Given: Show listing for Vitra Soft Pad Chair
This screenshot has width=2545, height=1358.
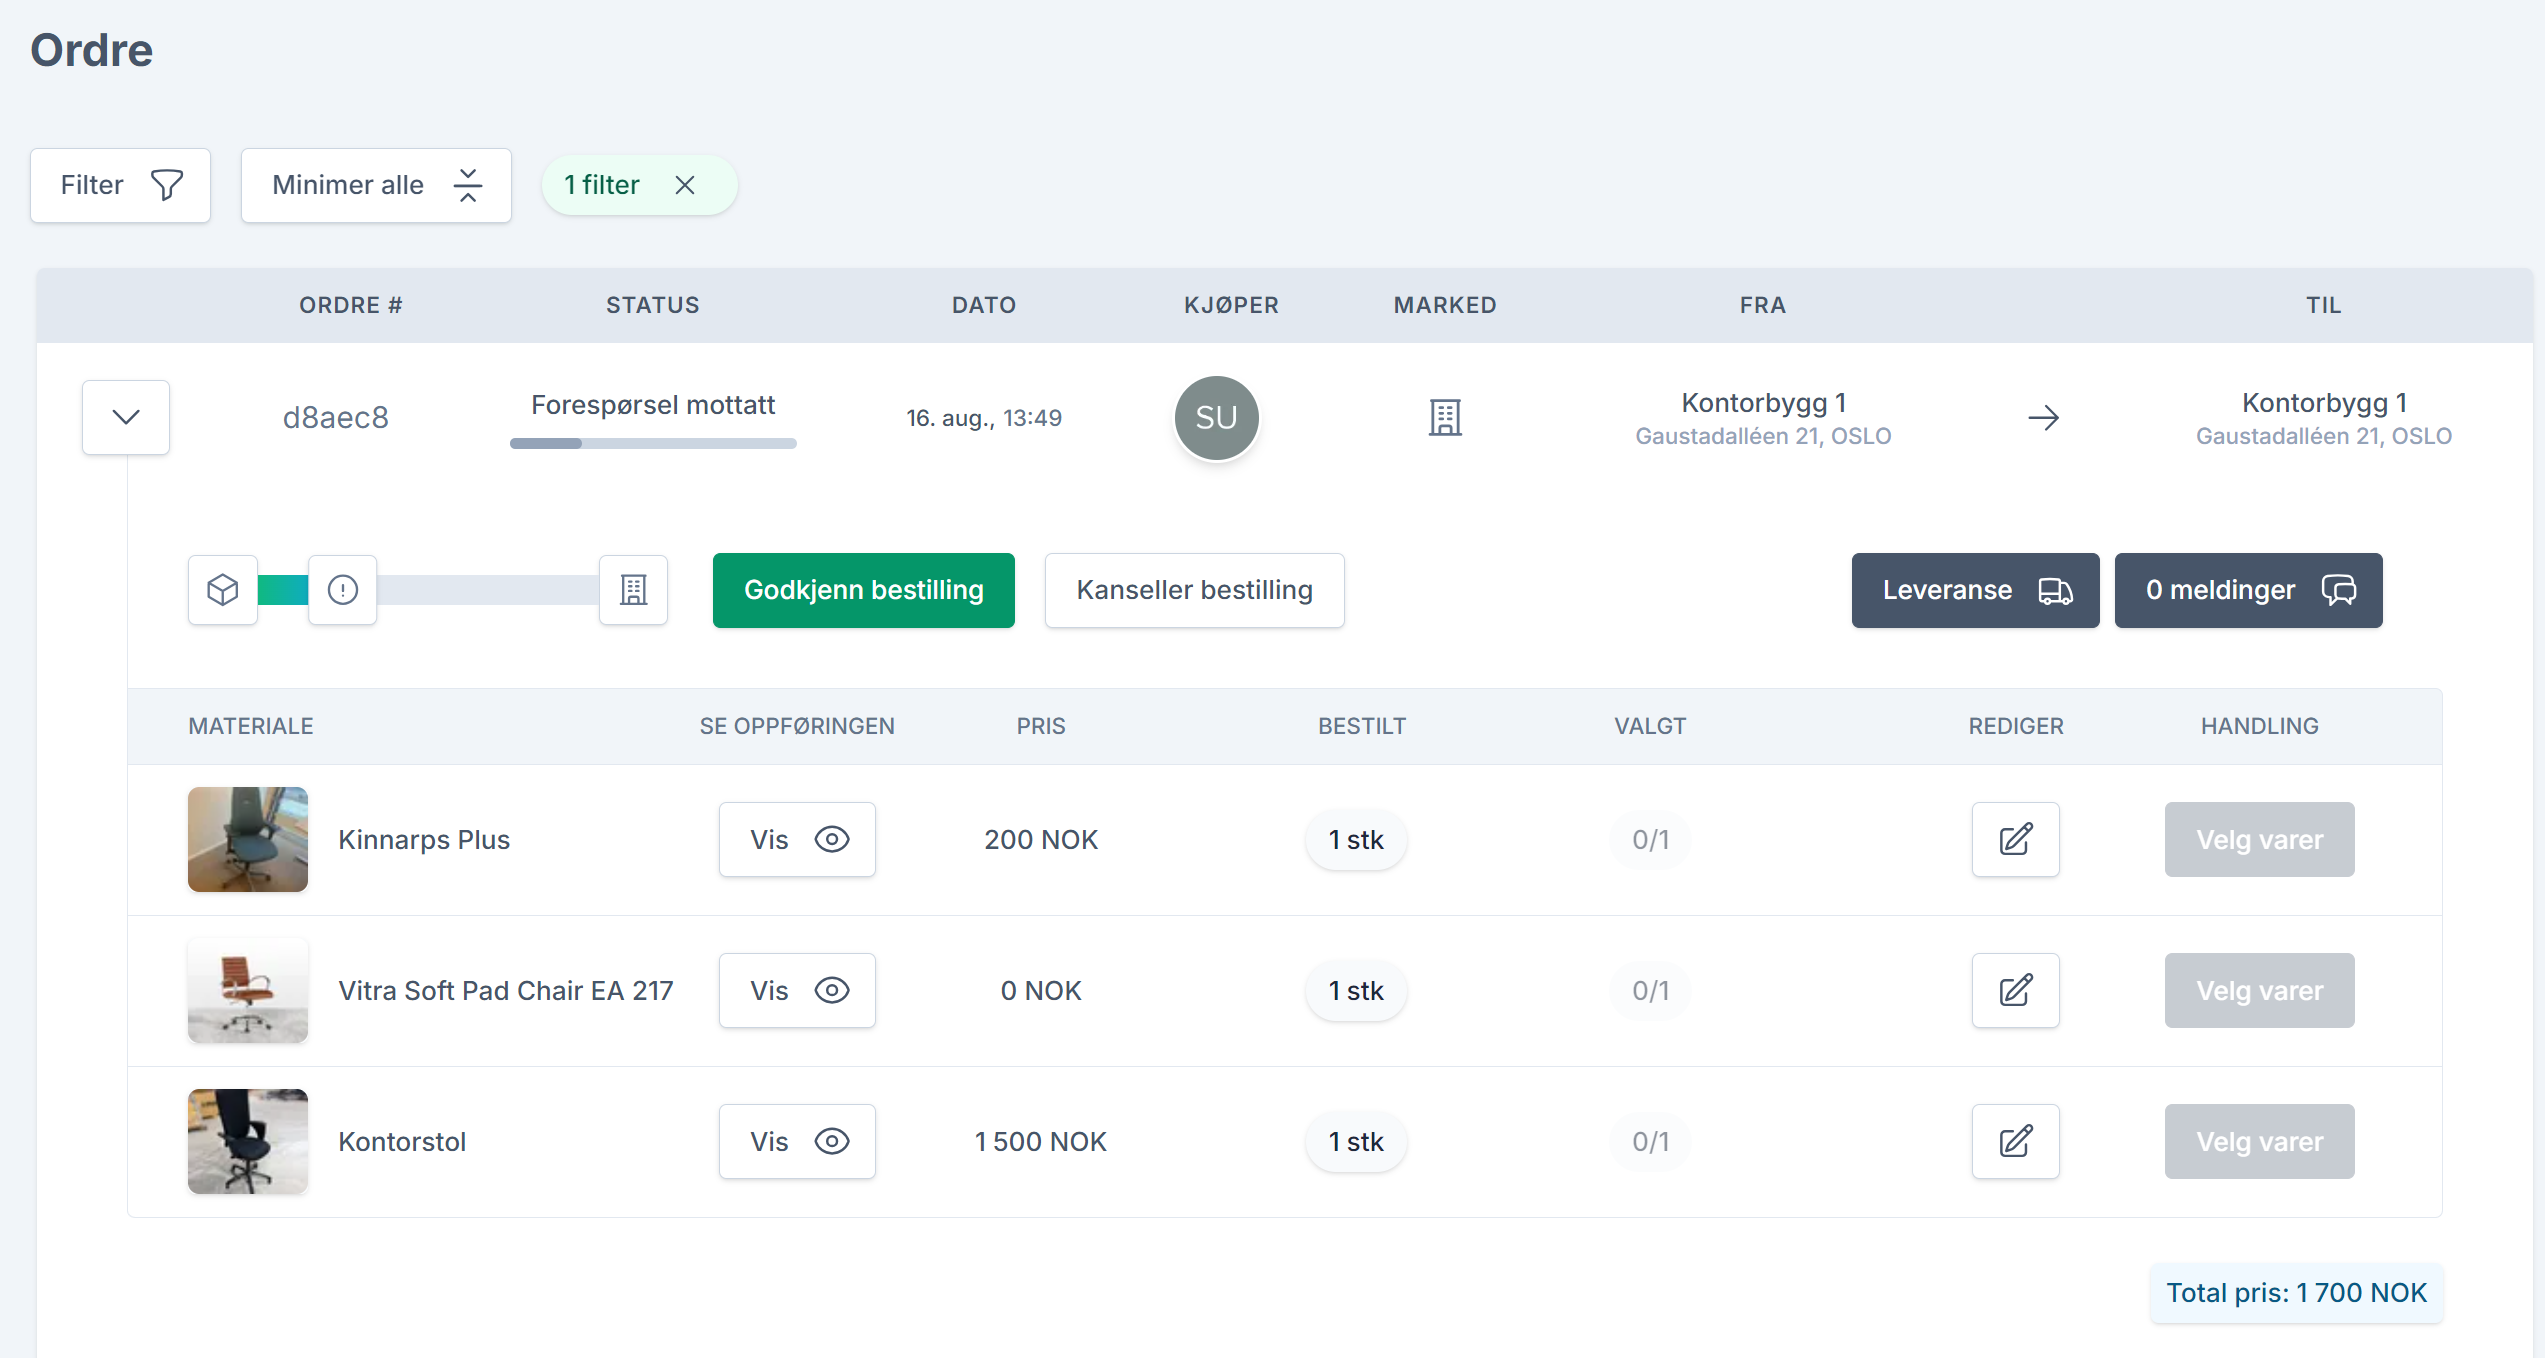Looking at the screenshot, I should [x=797, y=990].
